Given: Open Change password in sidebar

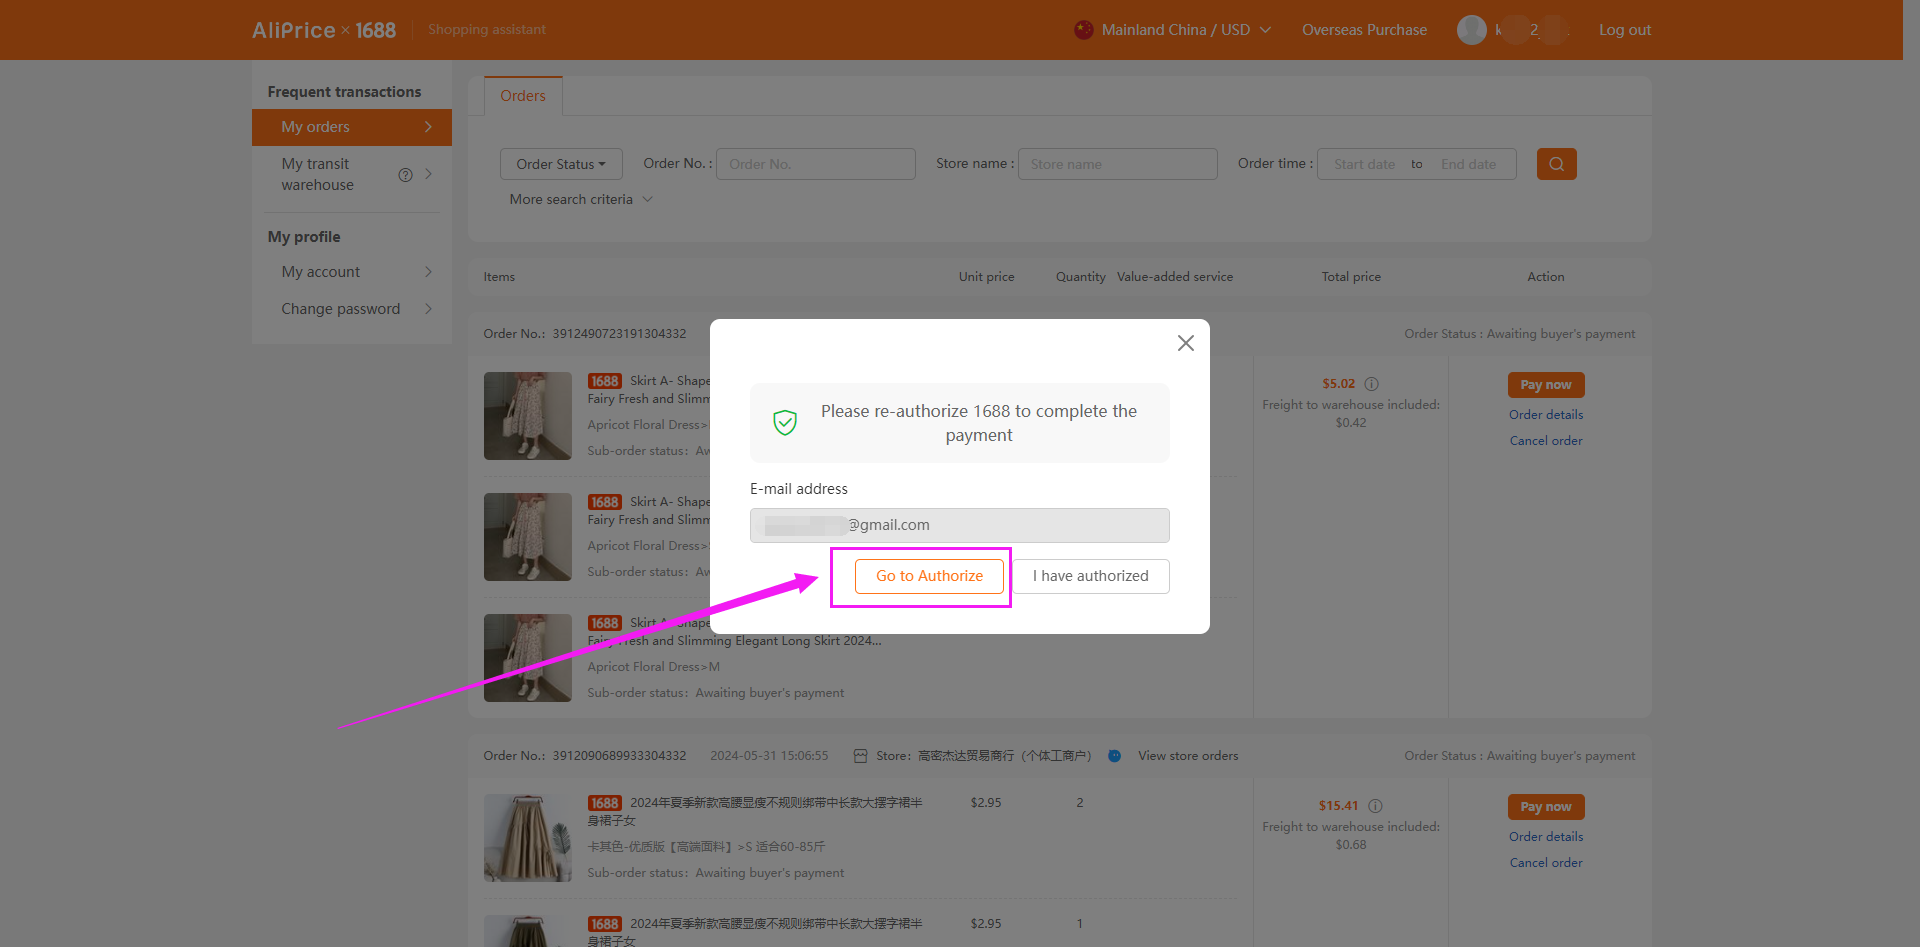Looking at the screenshot, I should (x=352, y=309).
